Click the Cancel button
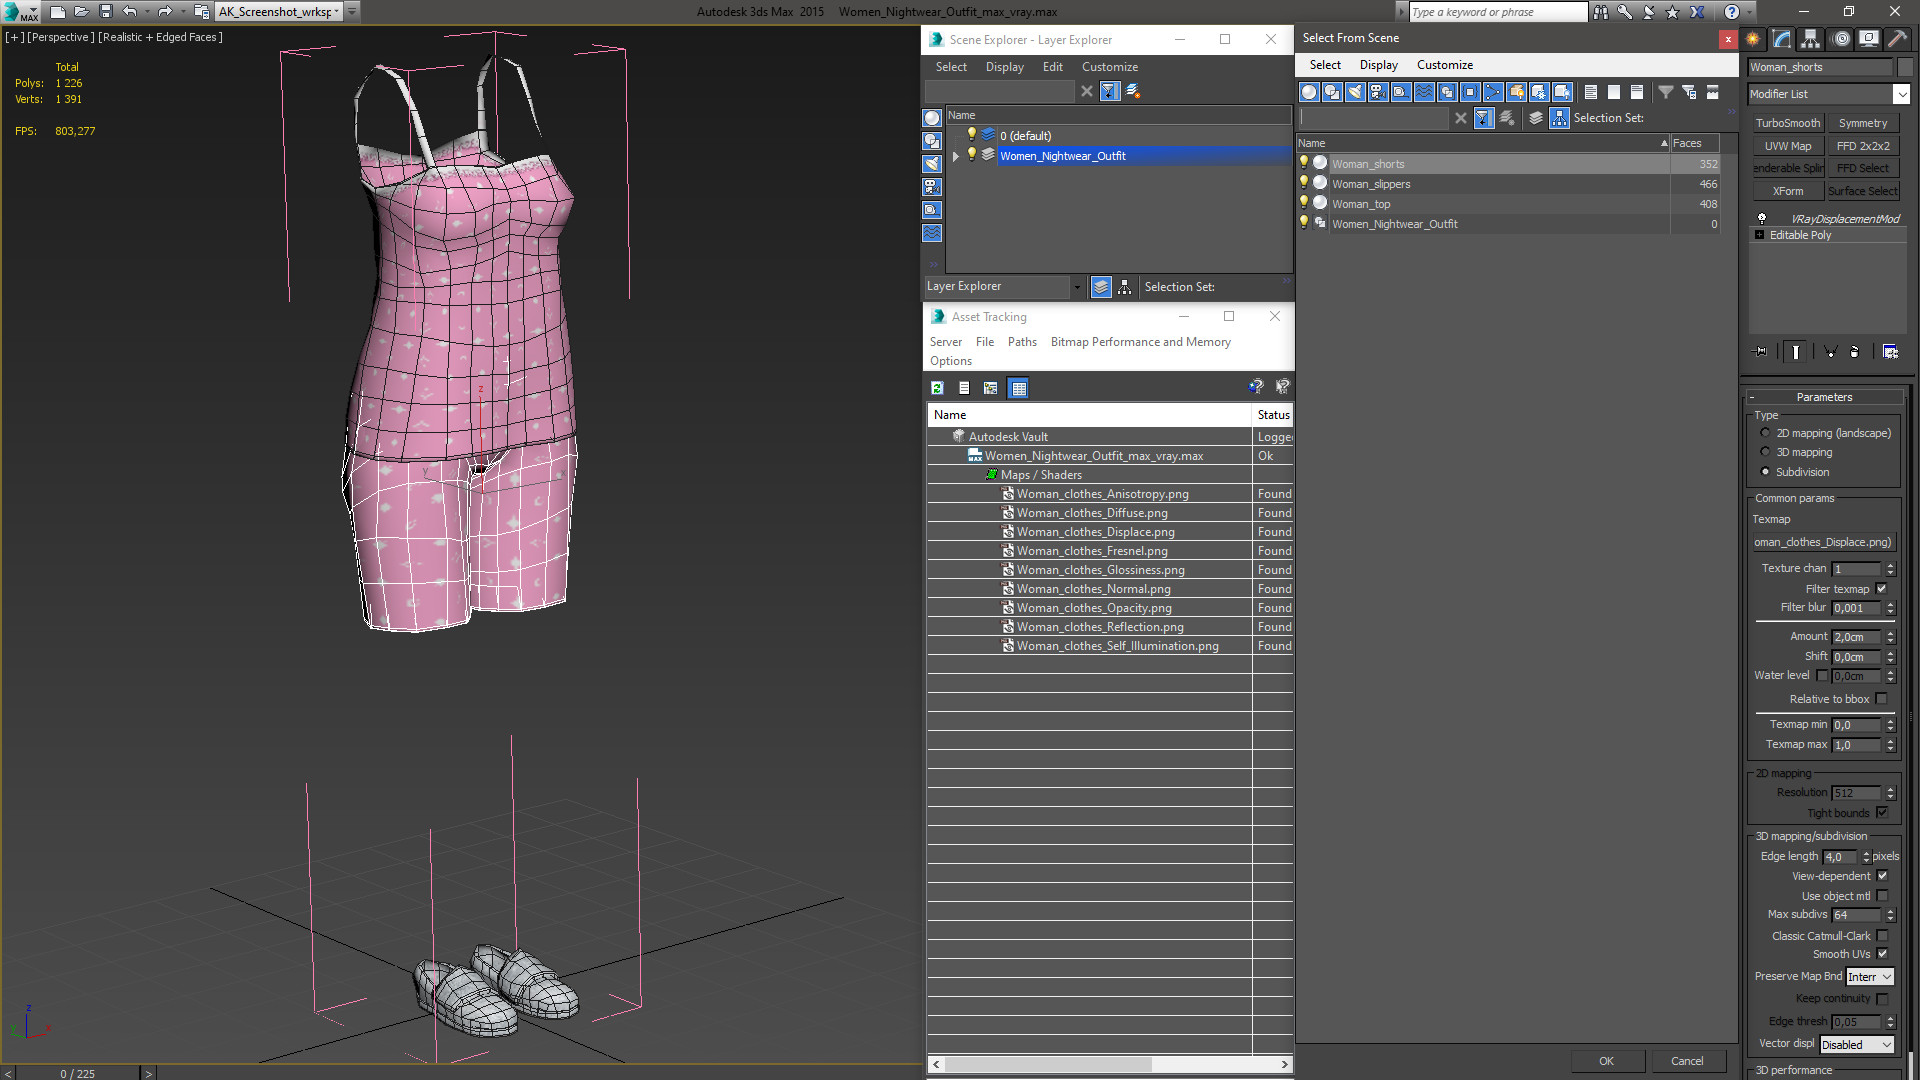This screenshot has height=1080, width=1920. click(x=1686, y=1061)
